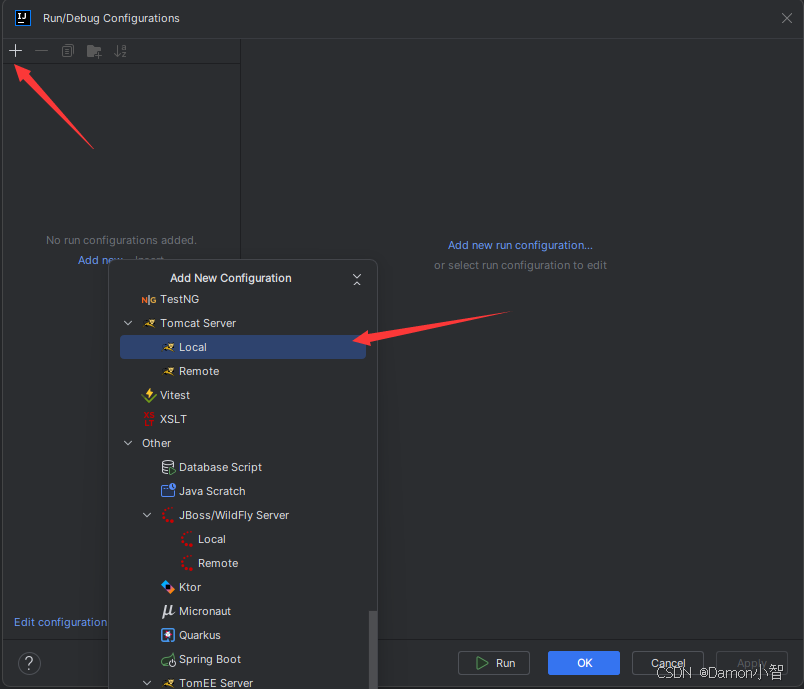Click the Spring Boot icon
This screenshot has height=689, width=804.
click(168, 660)
